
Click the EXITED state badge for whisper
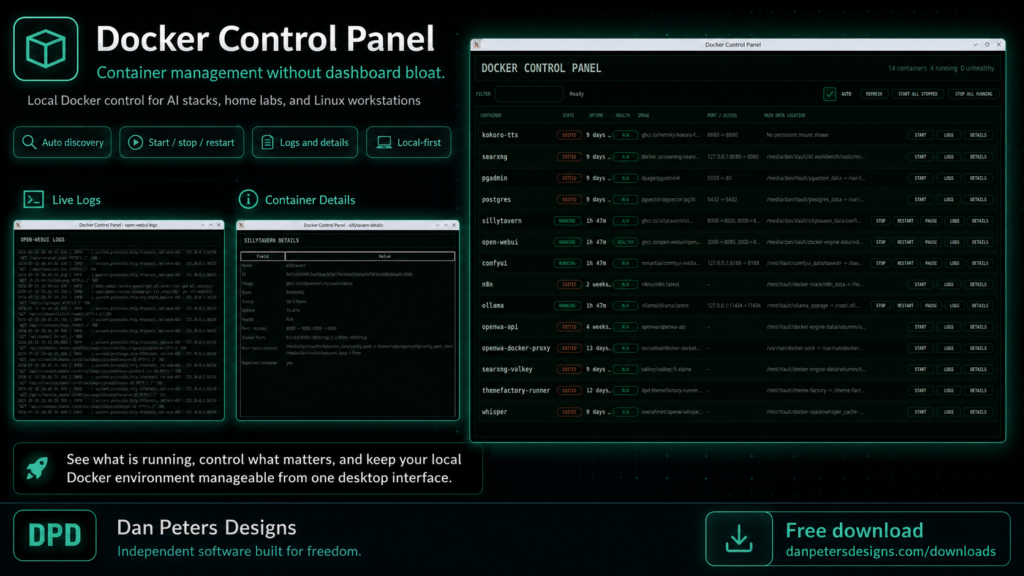[x=569, y=412]
